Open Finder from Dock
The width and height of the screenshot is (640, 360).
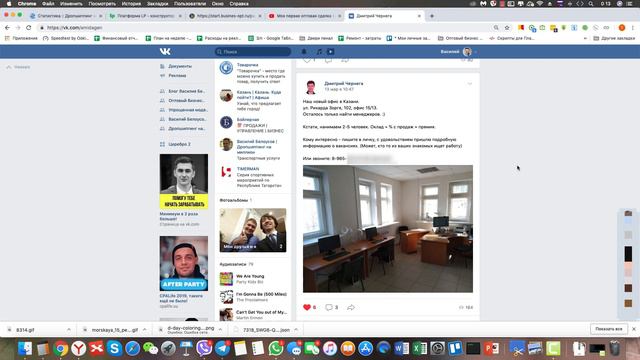click(24, 349)
